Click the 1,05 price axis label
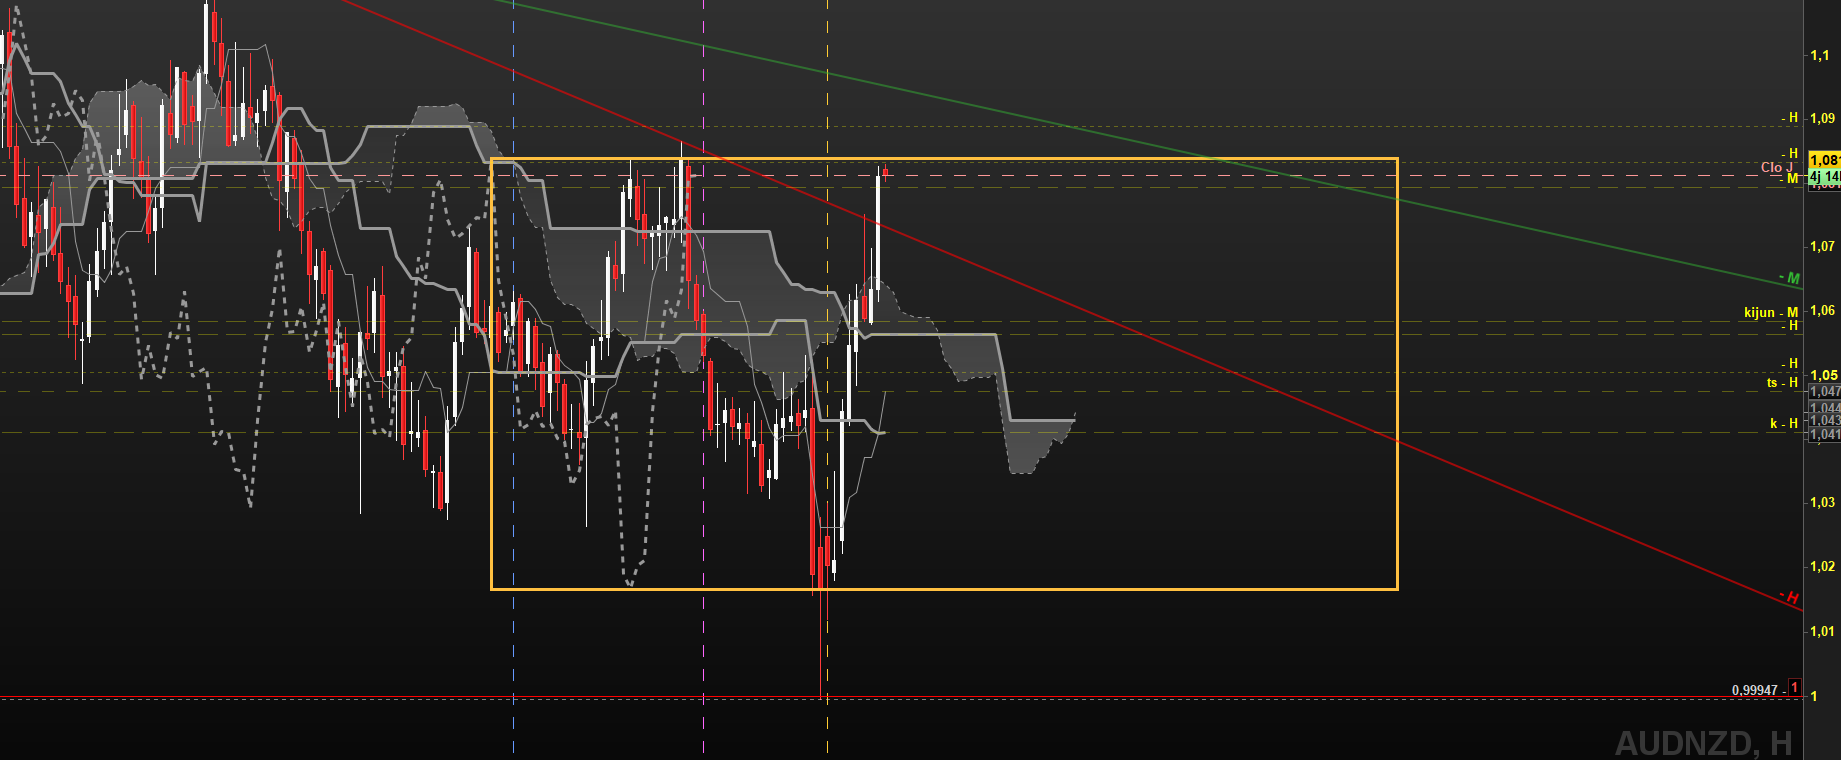Image resolution: width=1841 pixels, height=760 pixels. (x=1822, y=375)
